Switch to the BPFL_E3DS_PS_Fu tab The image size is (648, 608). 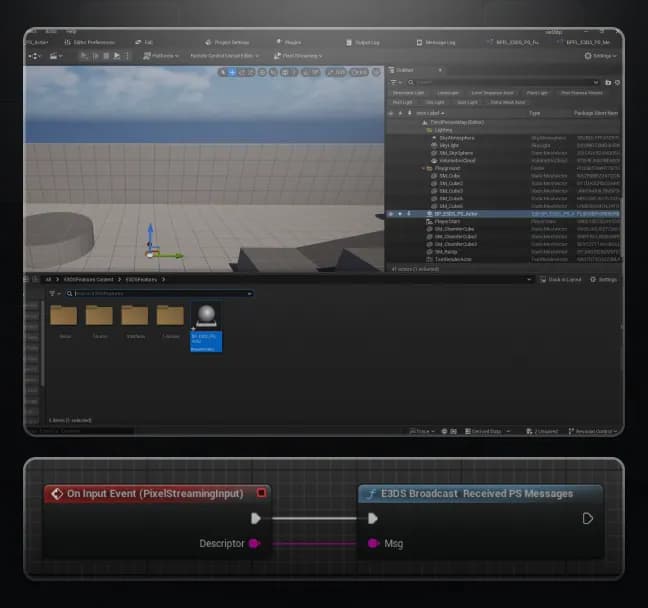click(513, 43)
